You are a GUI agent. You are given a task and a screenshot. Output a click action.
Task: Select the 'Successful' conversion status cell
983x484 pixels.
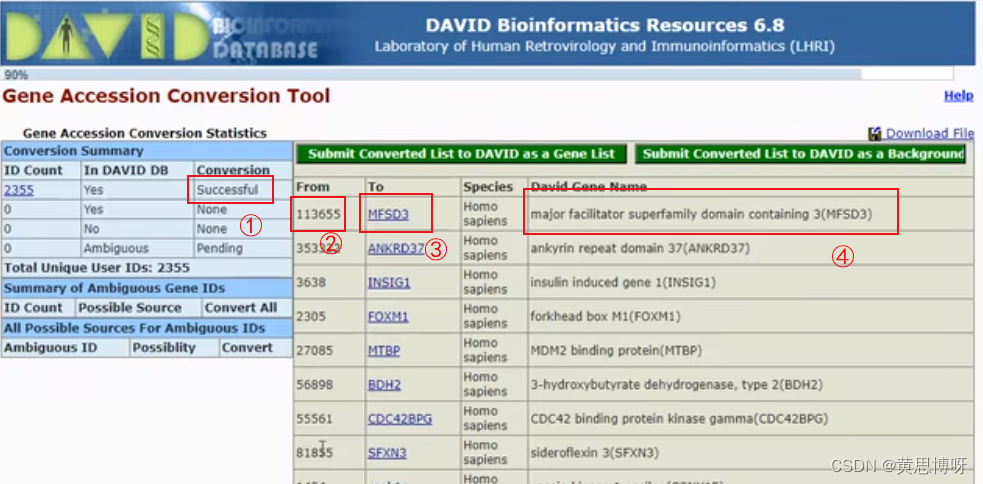pos(243,190)
